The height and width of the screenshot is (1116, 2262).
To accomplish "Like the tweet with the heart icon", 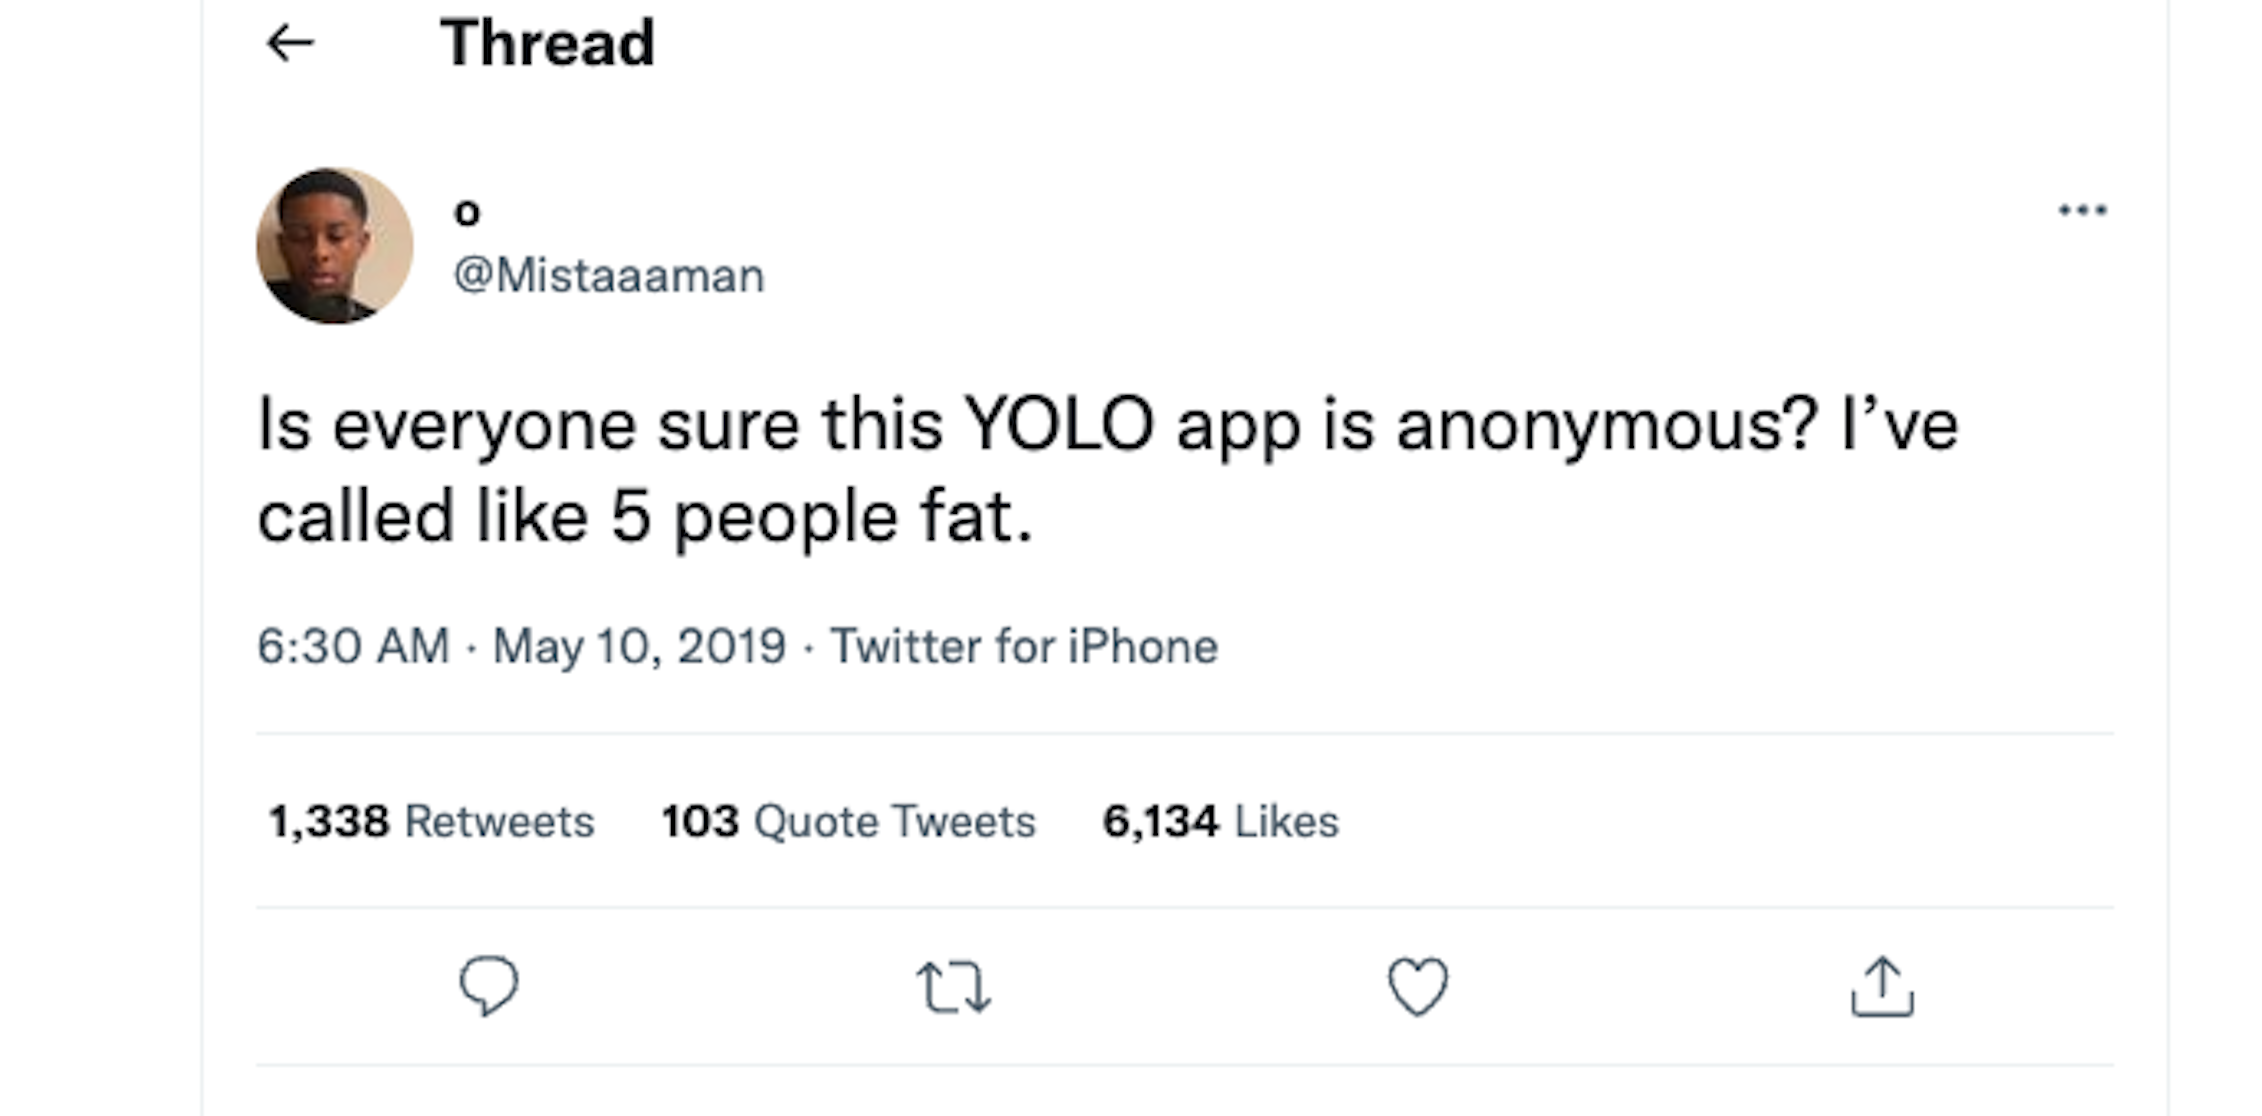I will tap(1417, 986).
